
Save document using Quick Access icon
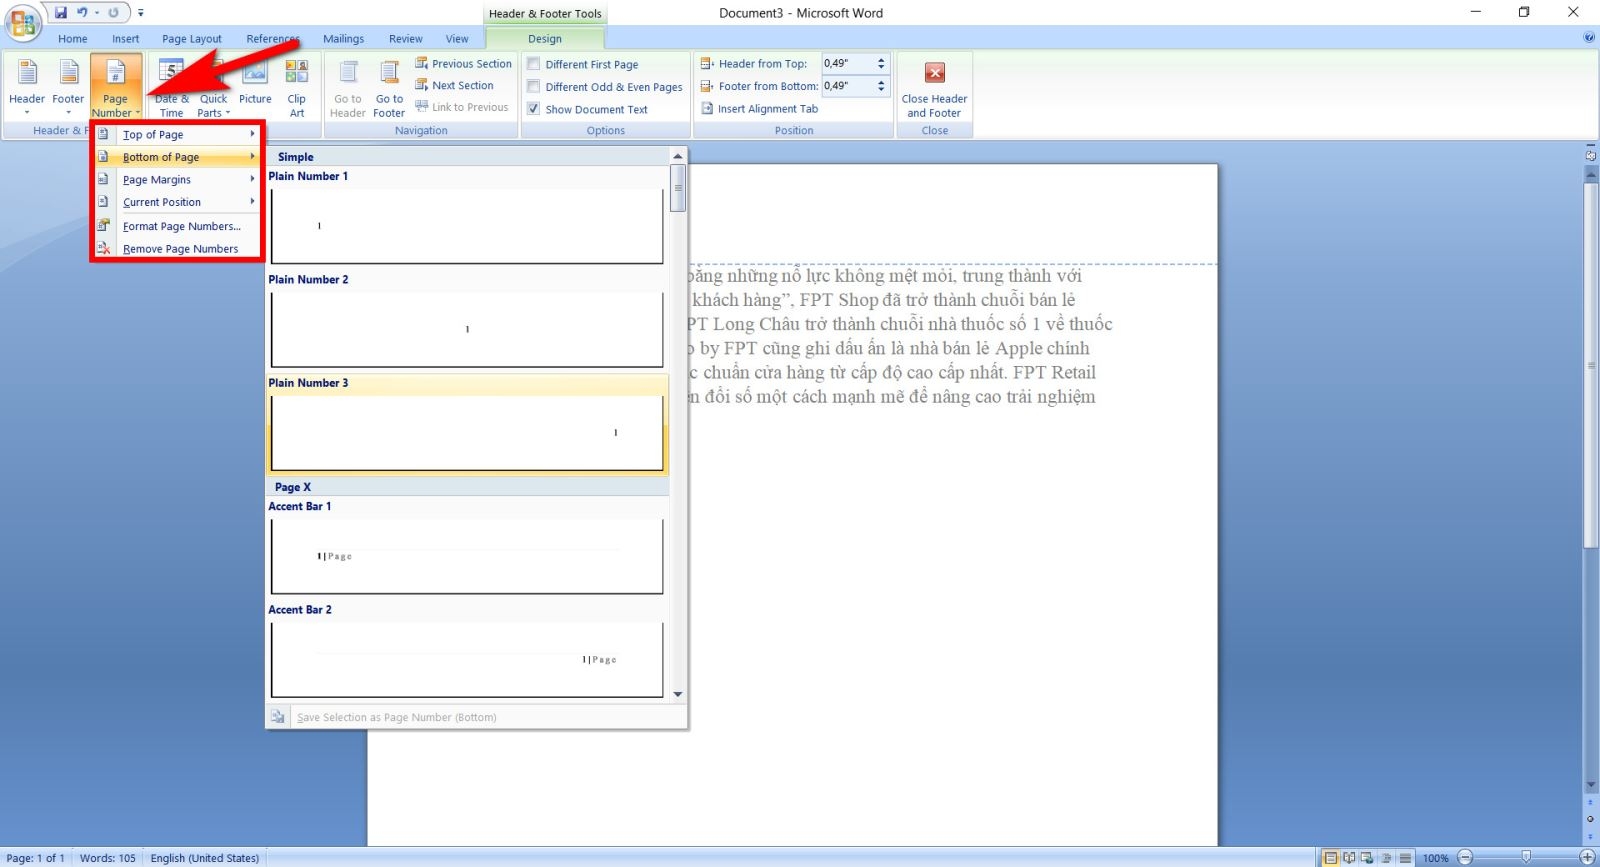pos(61,12)
